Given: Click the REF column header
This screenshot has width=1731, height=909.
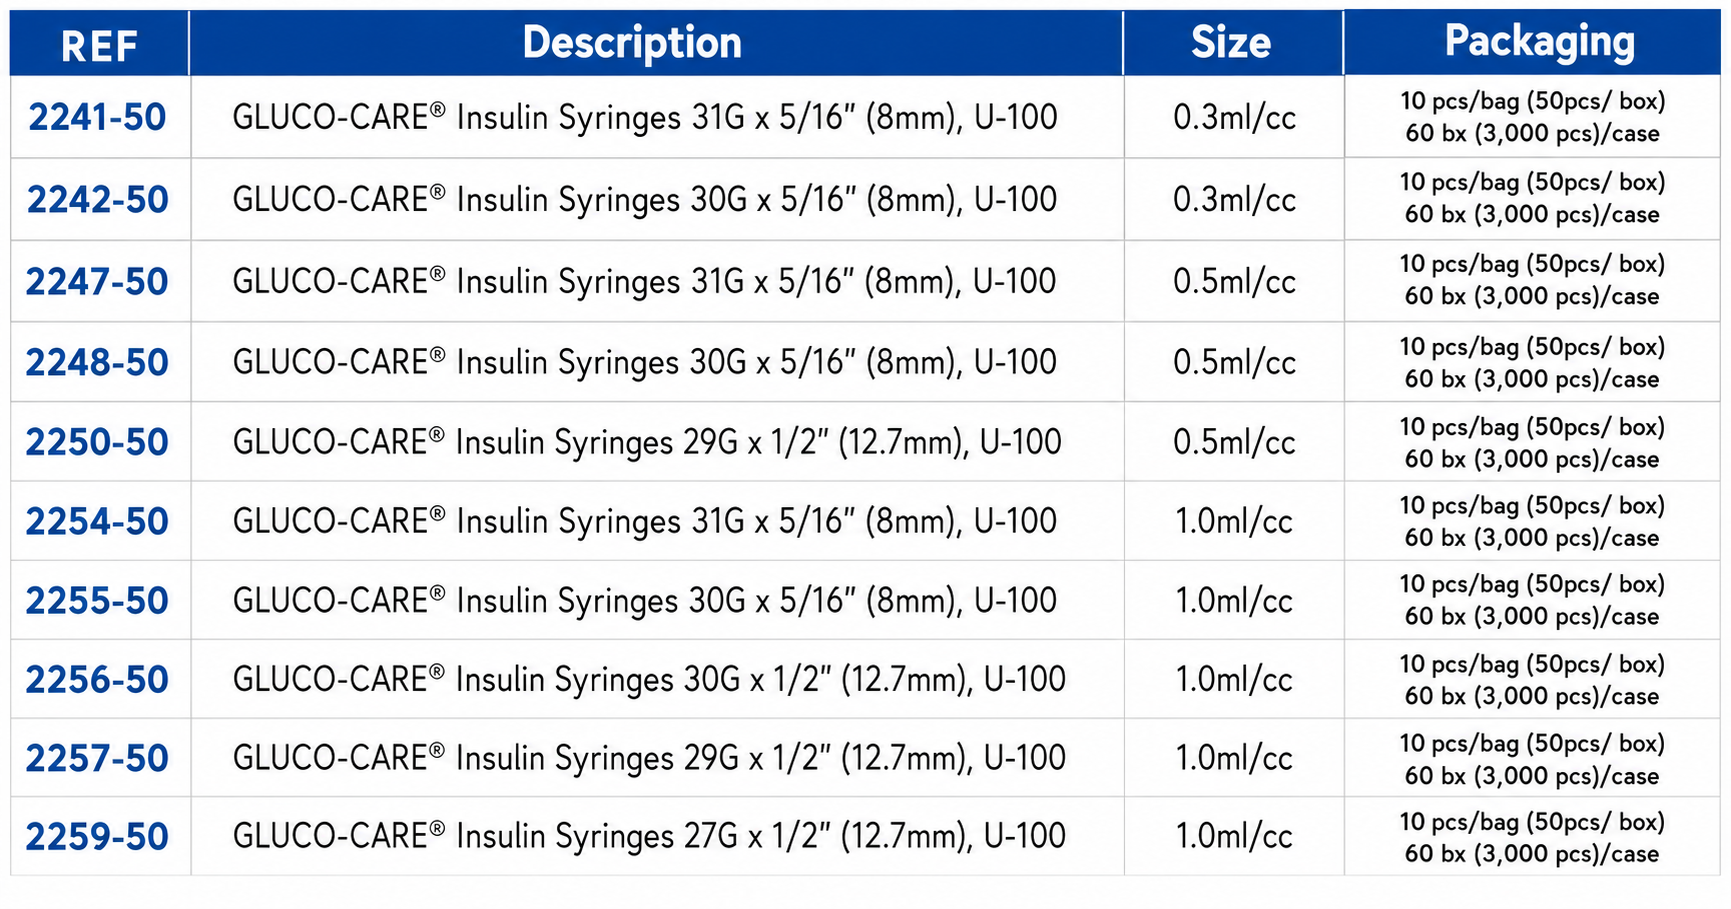Looking at the screenshot, I should [99, 46].
